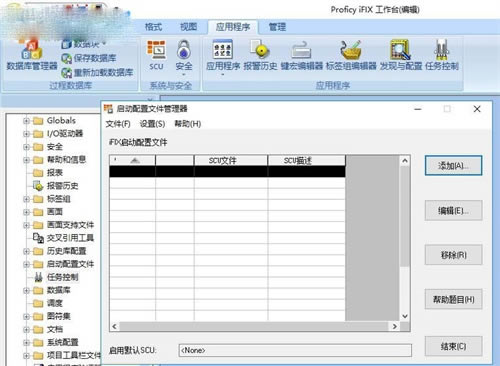Open 报警历史 from the ribbon
Viewport: 500px width, 366px height.
click(260, 55)
